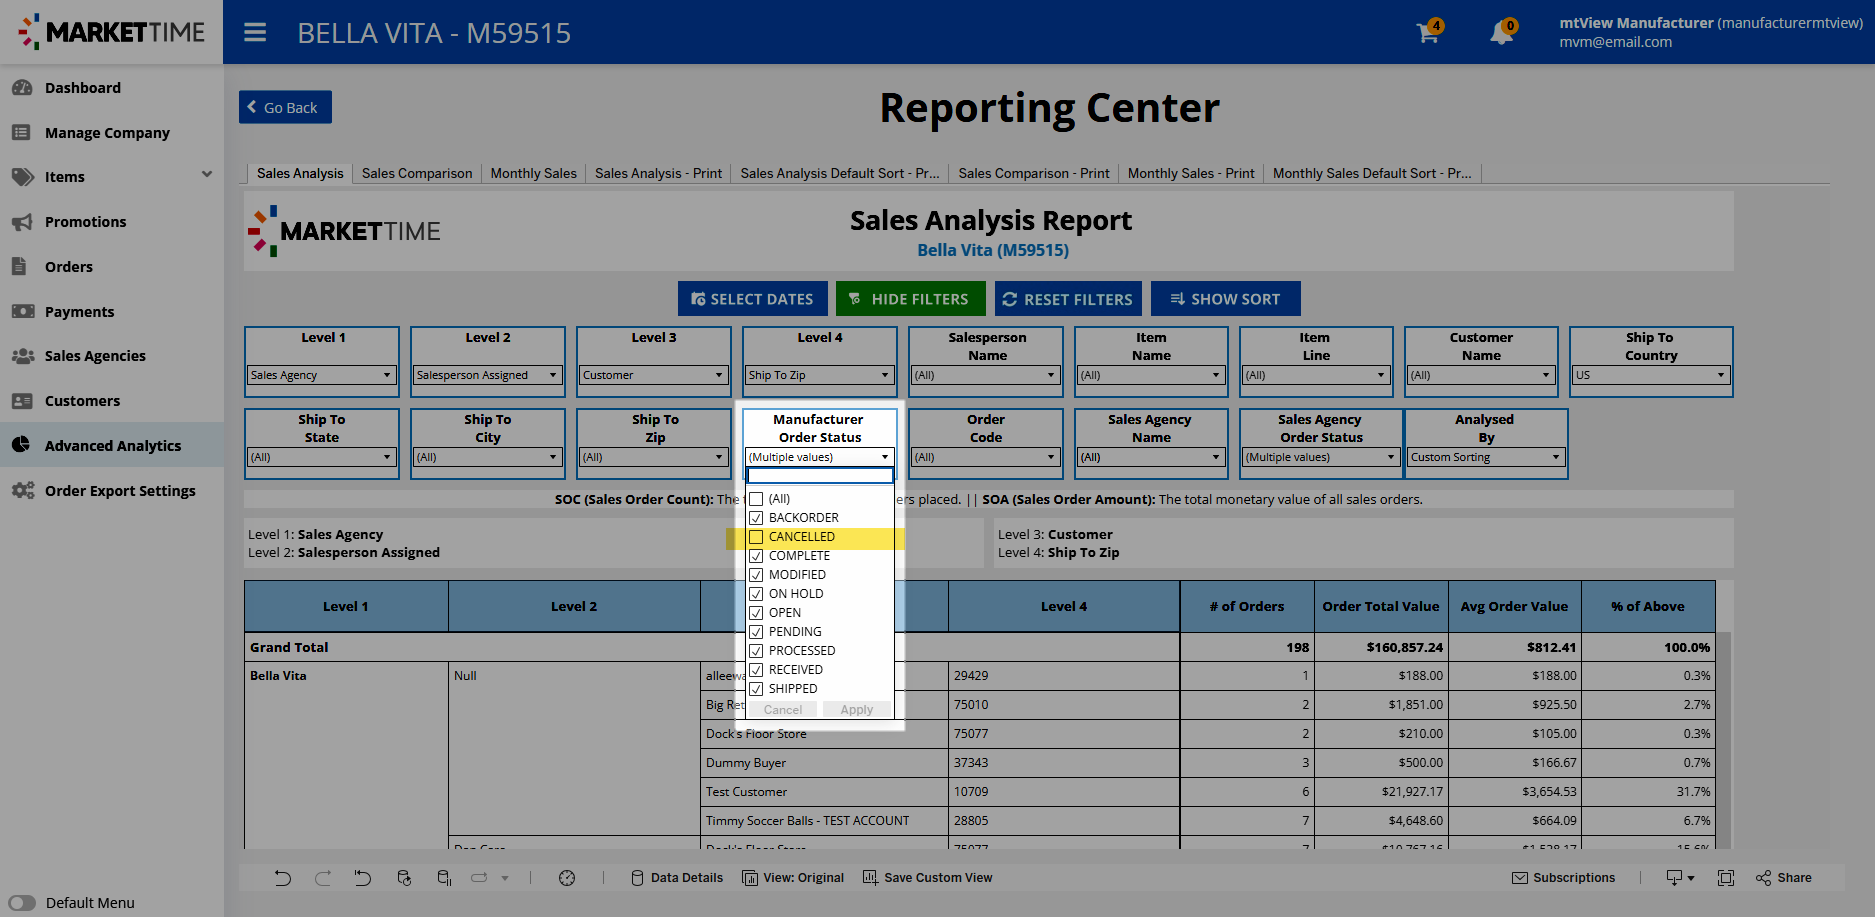Click the Sales Agencies people icon
This screenshot has width=1875, height=917.
pos(22,356)
